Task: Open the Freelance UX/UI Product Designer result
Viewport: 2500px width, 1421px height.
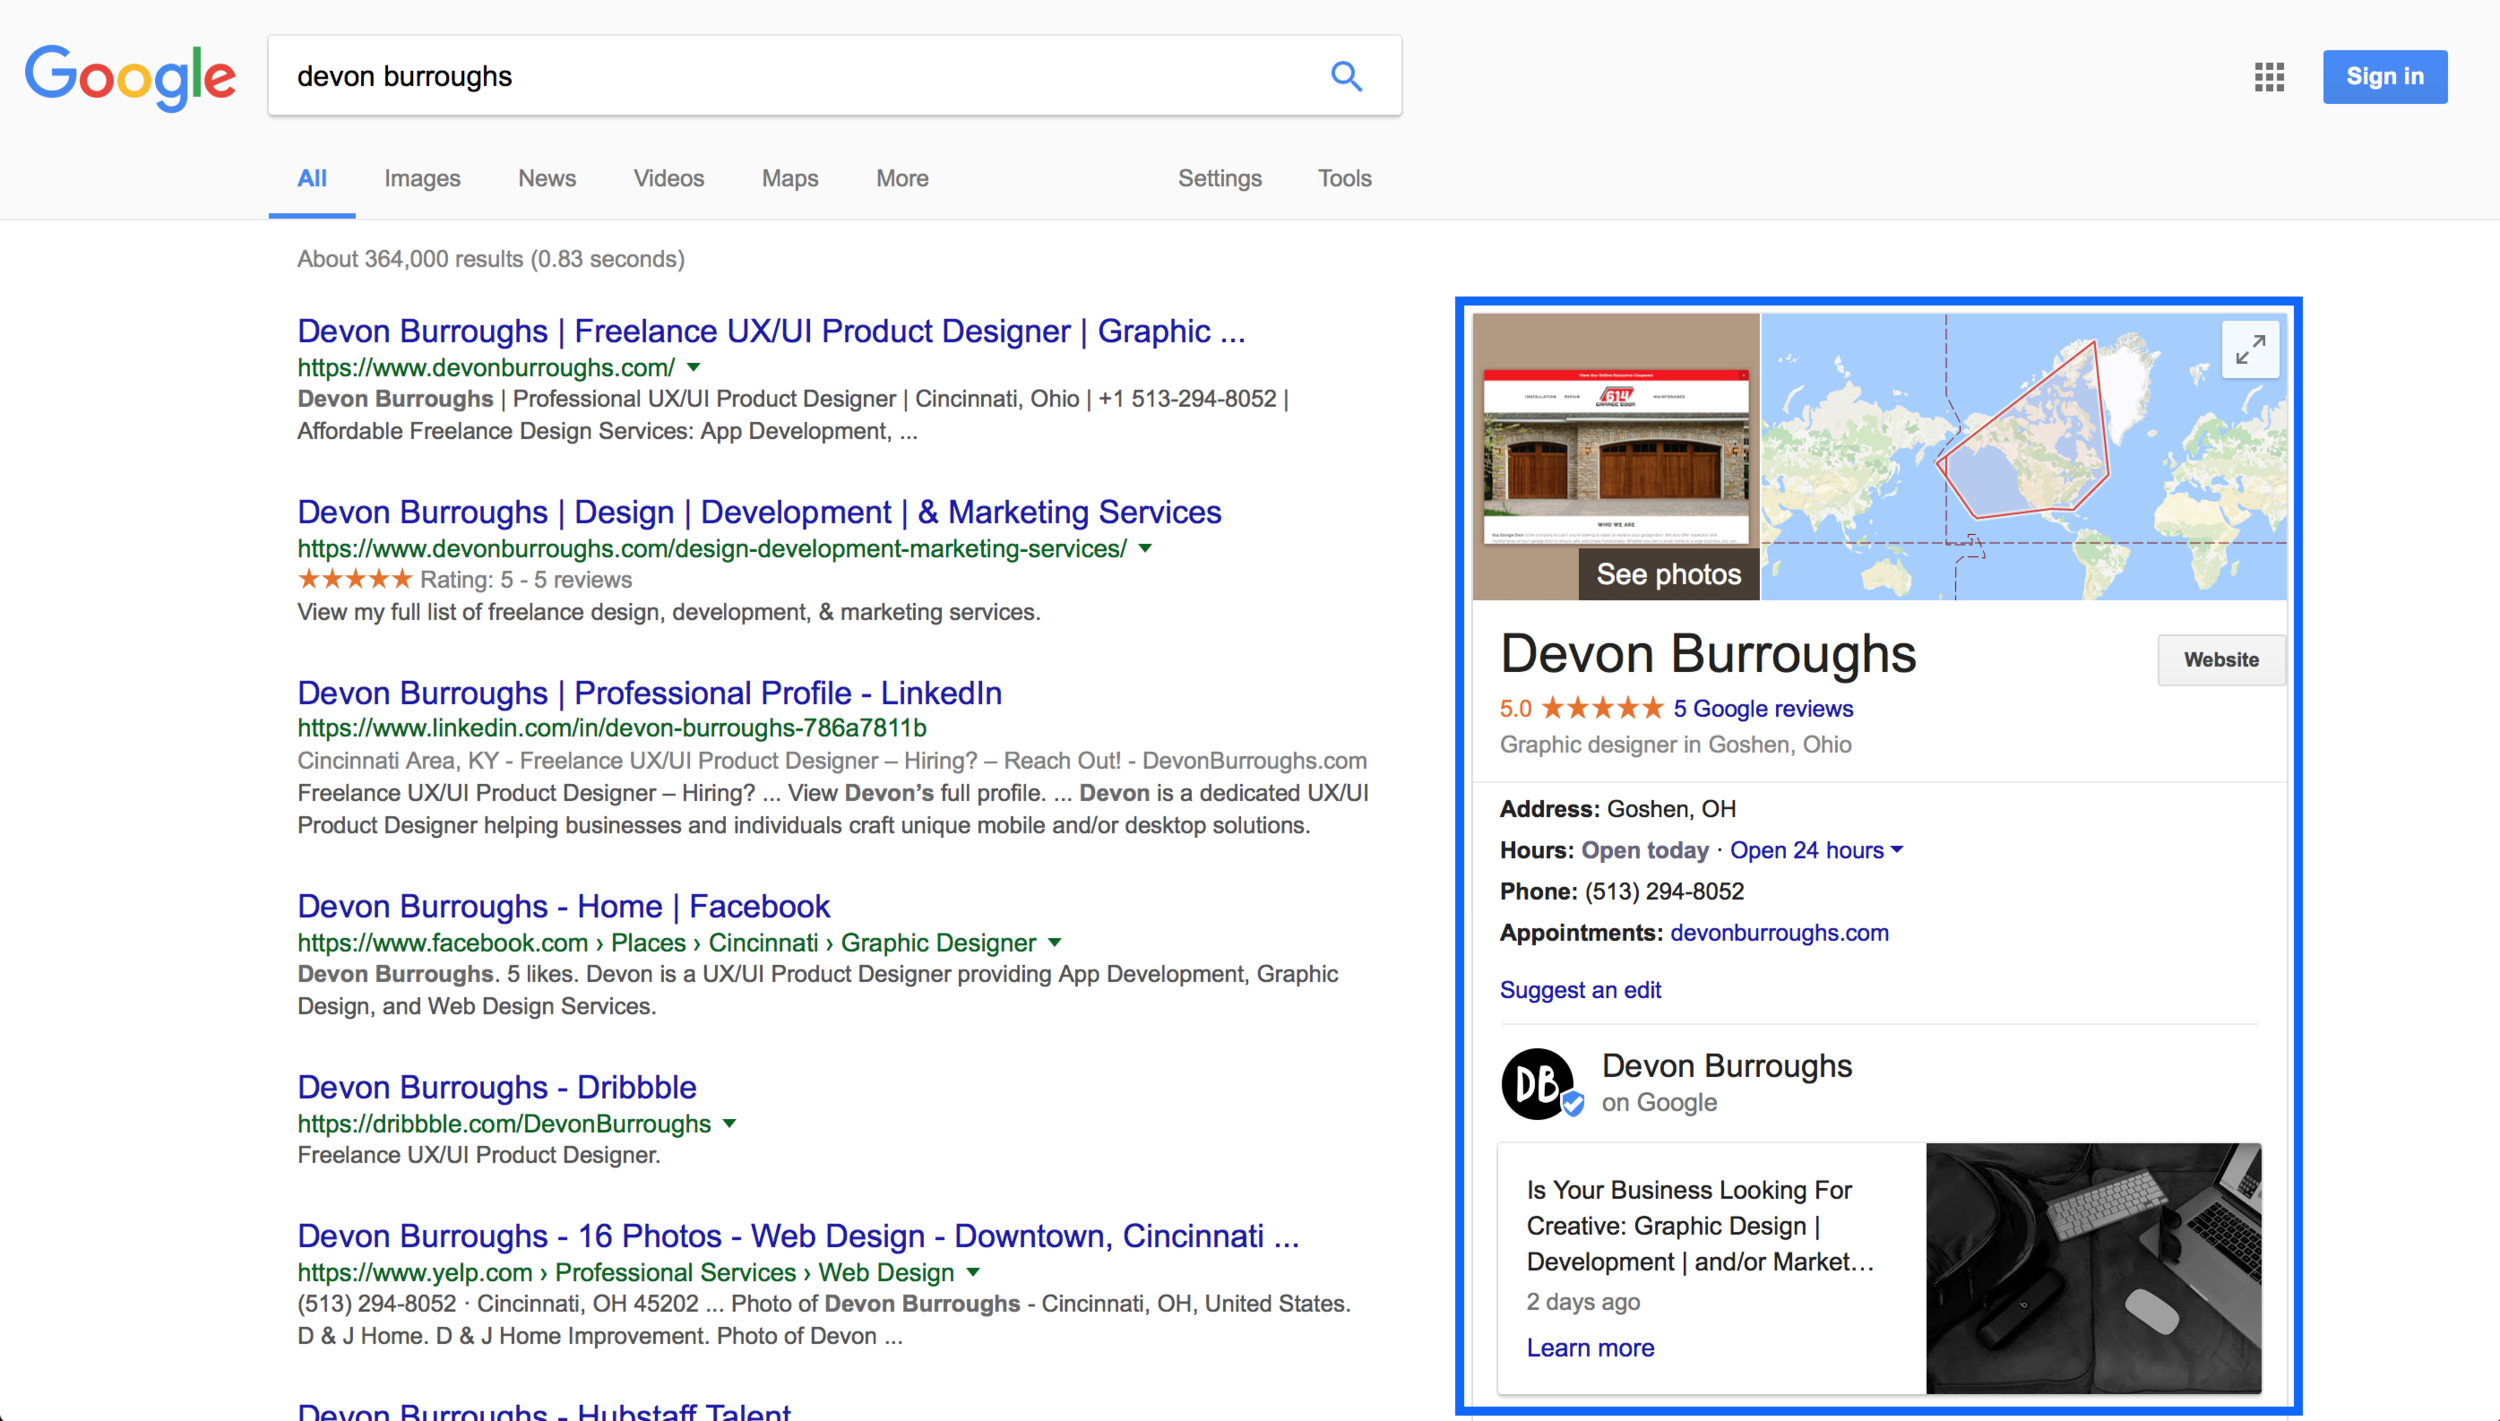Action: coord(771,331)
